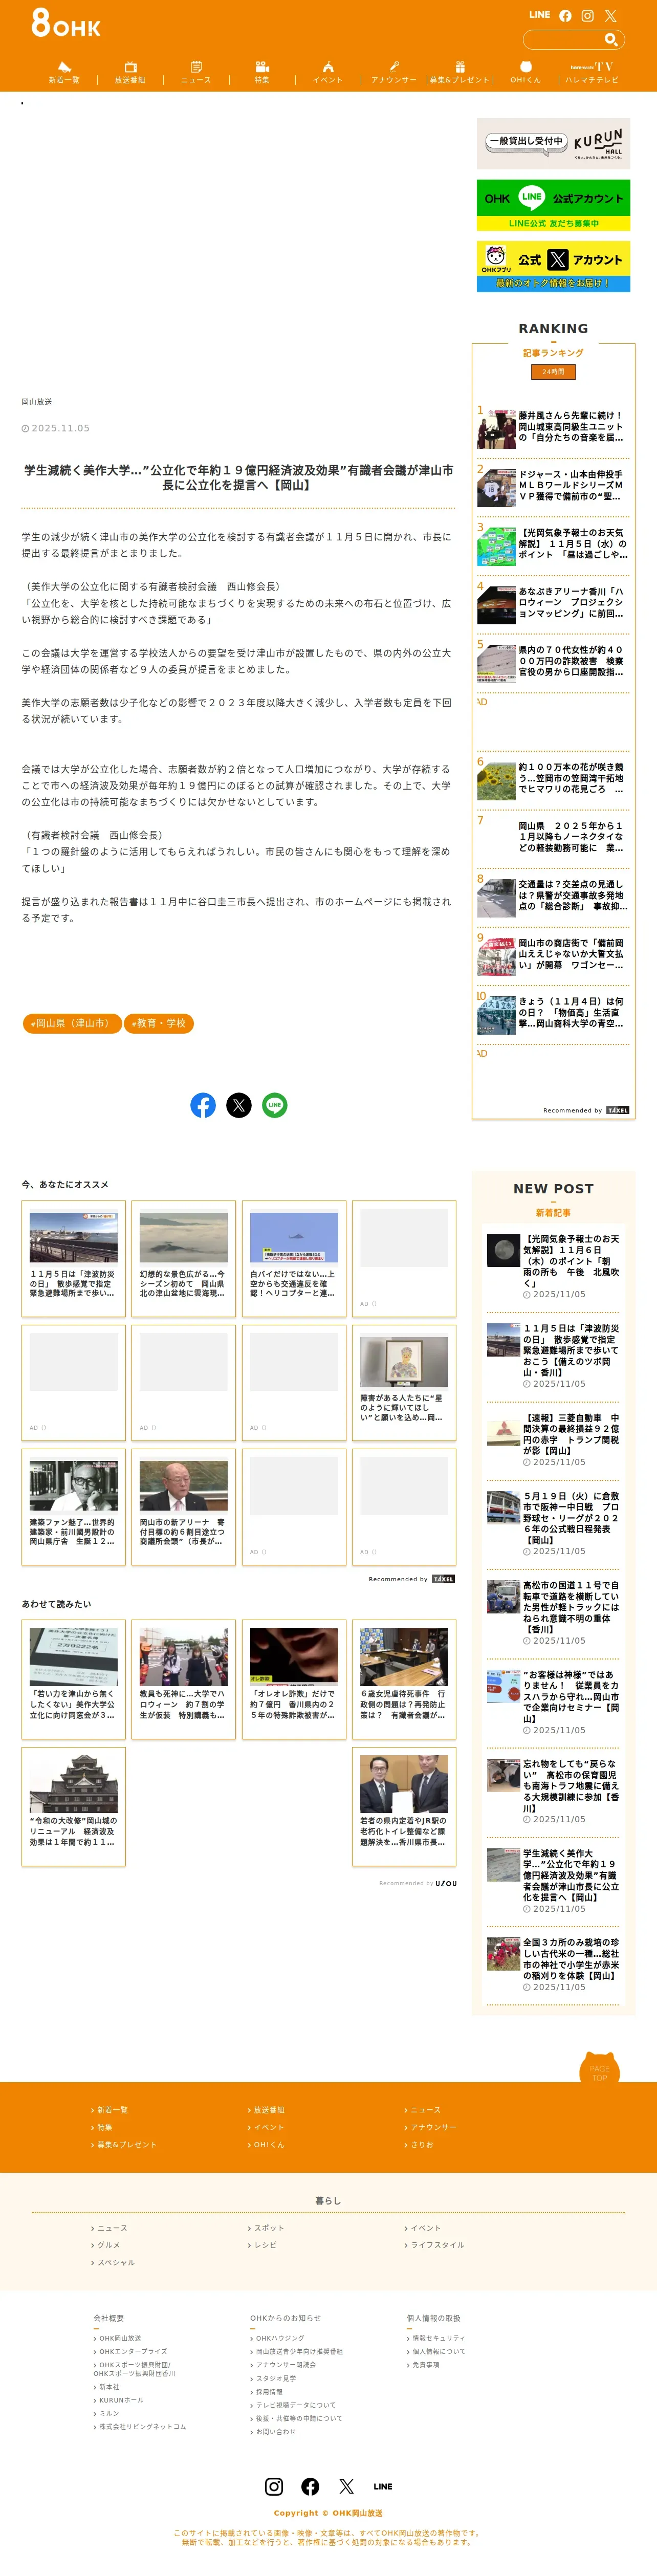This screenshot has height=2576, width=657.
Task: Open the X icon in the header
Action: [610, 15]
